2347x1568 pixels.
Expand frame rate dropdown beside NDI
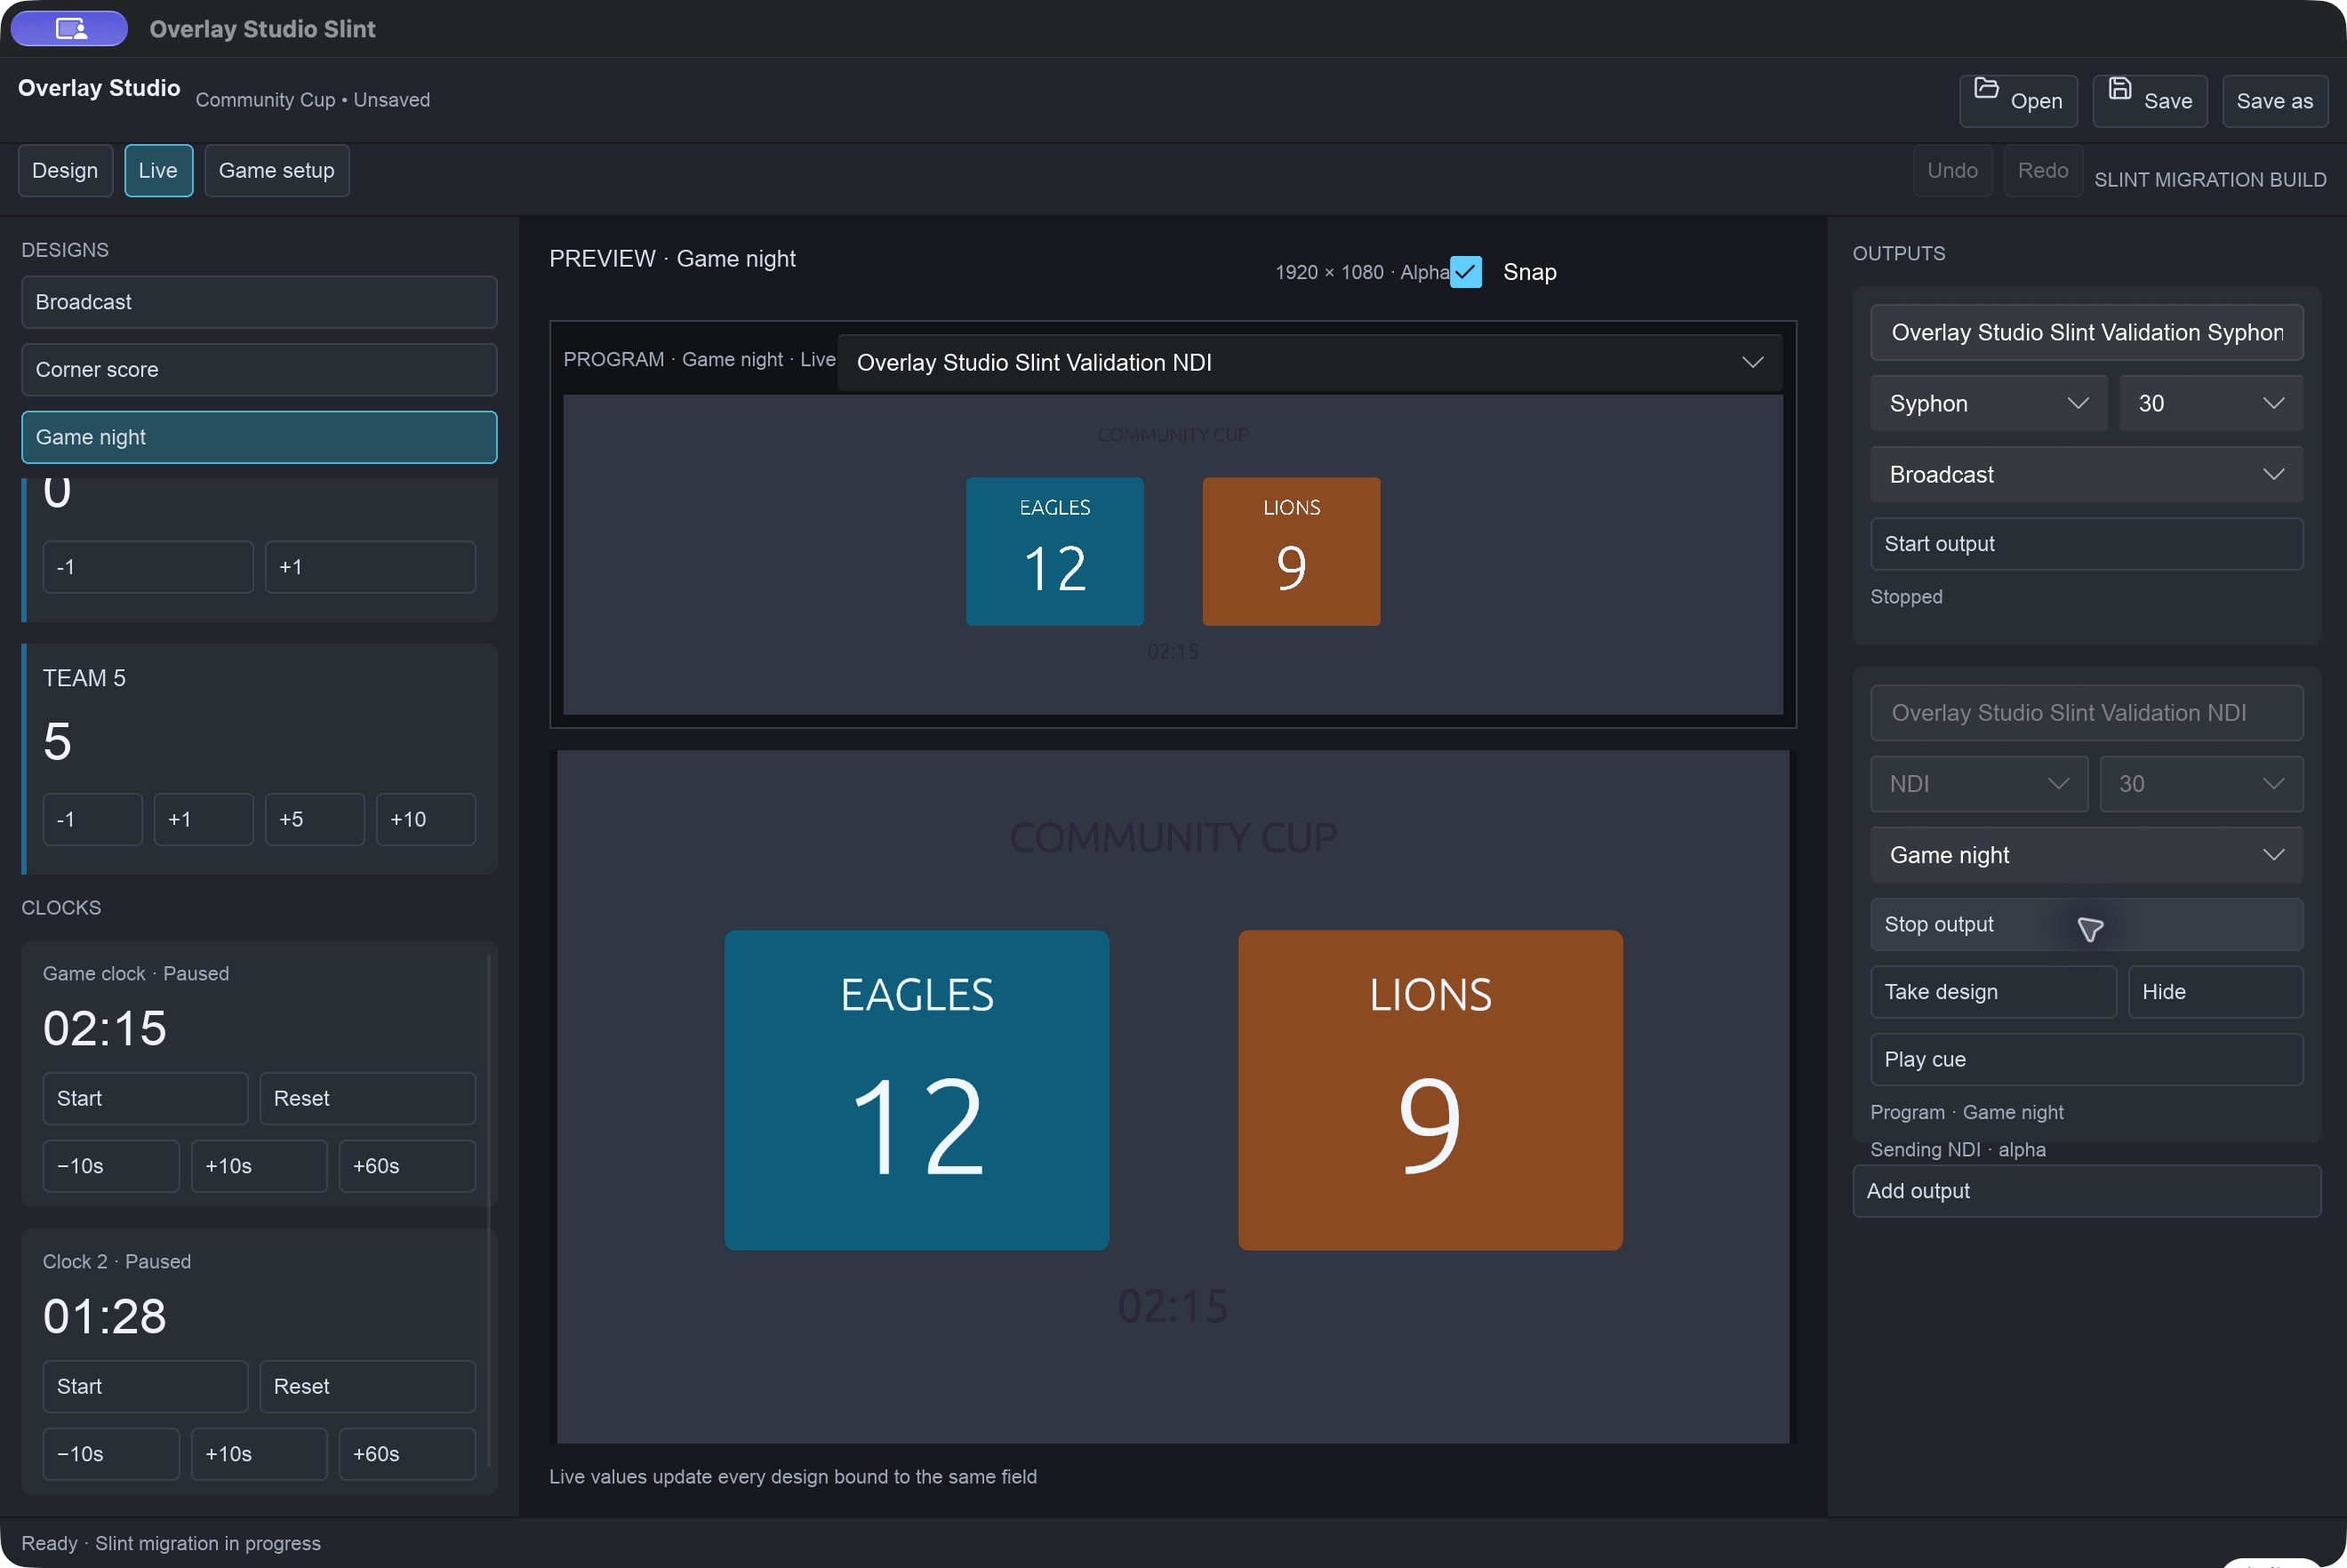tap(2200, 784)
